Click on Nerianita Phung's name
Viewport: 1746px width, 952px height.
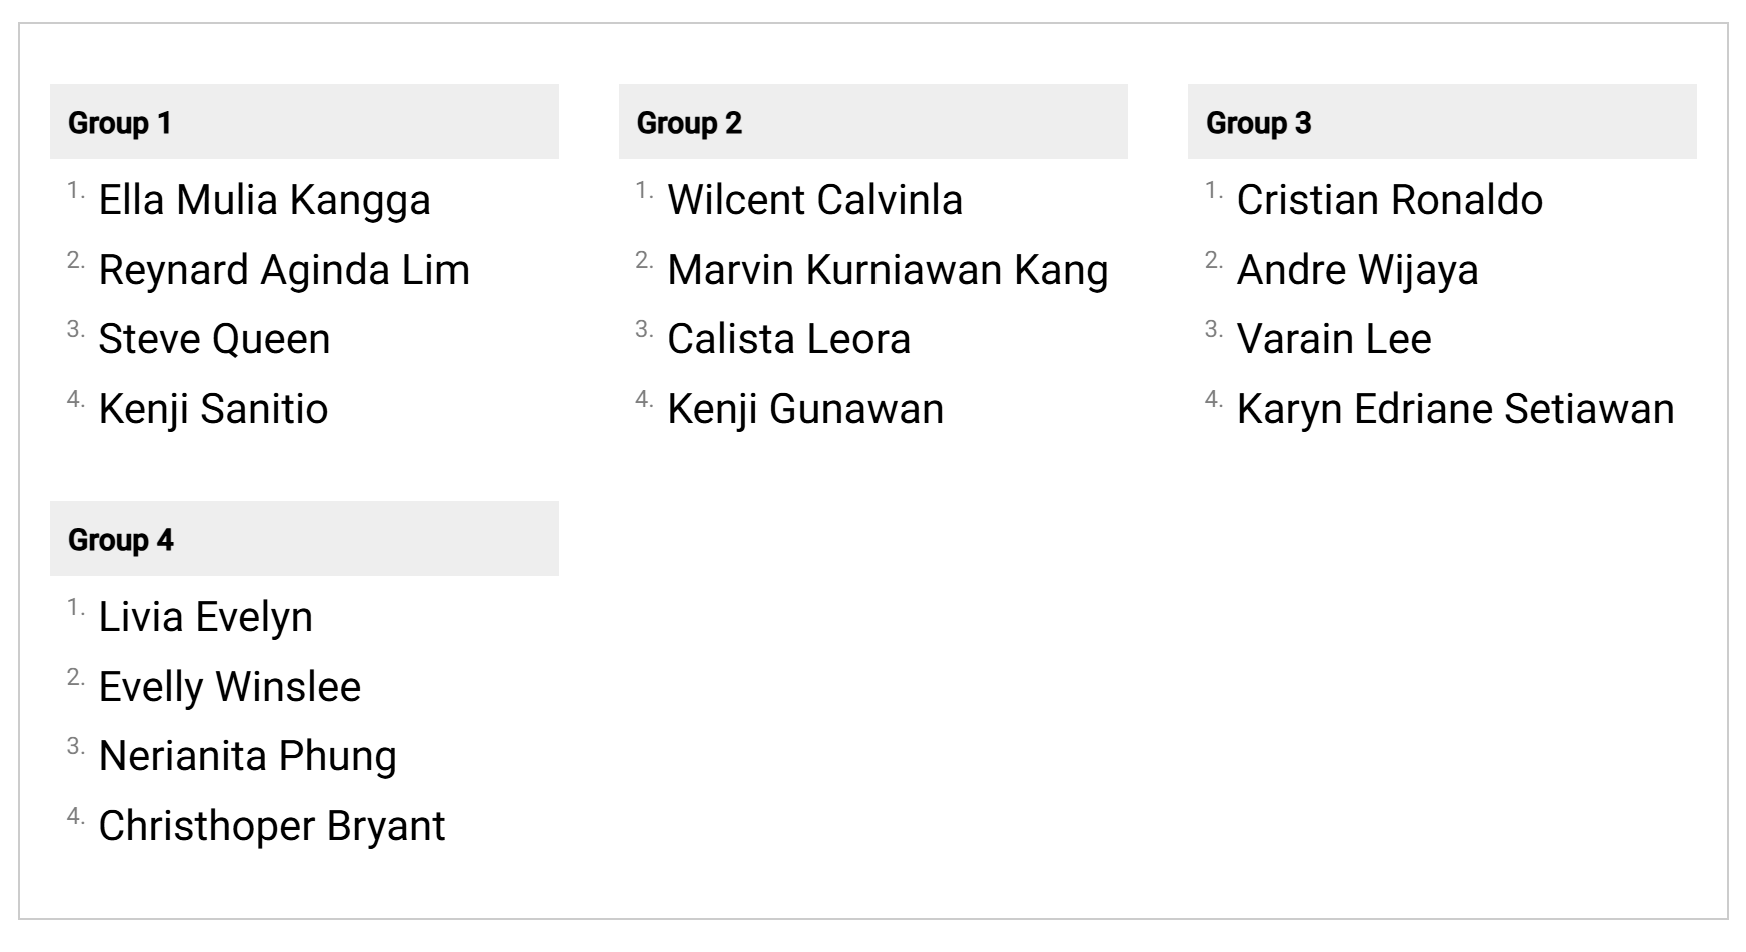(x=247, y=756)
